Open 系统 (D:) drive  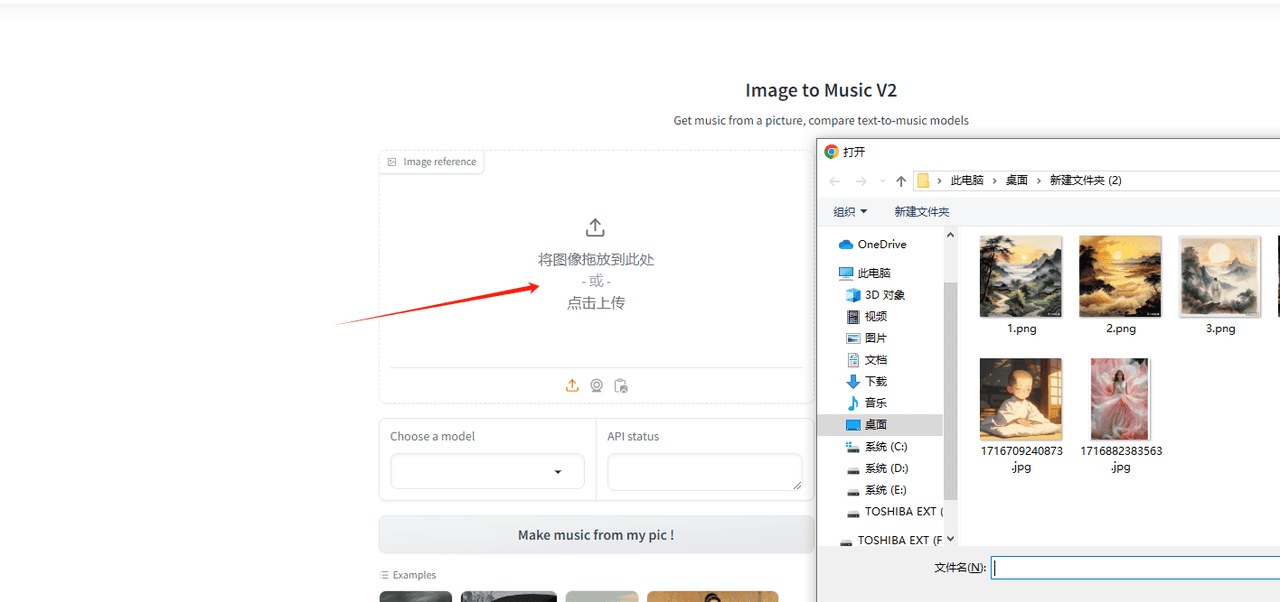pyautogui.click(x=877, y=468)
